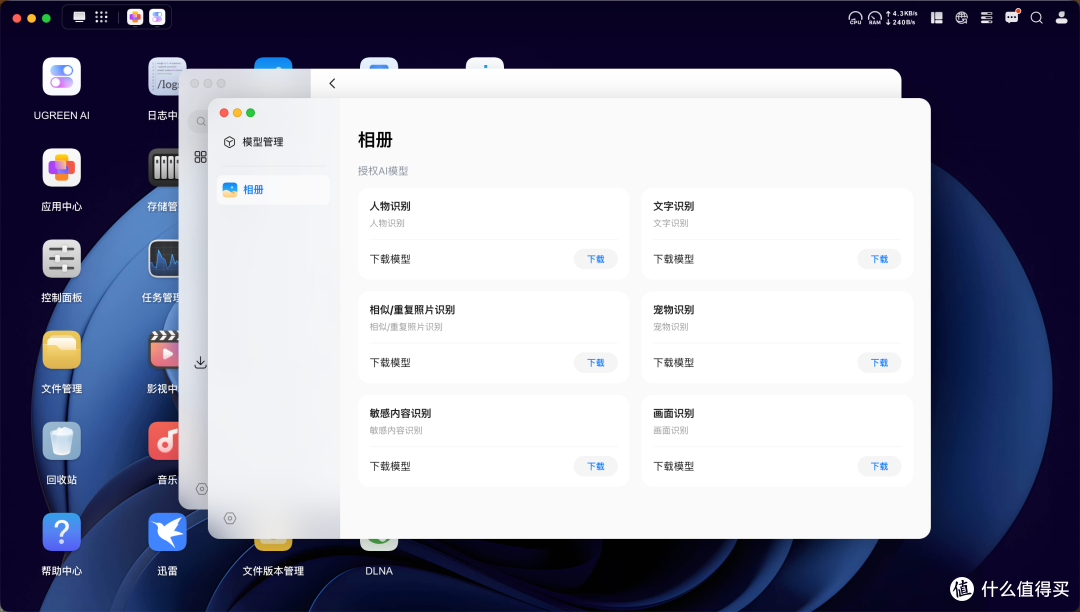
Task: Click the search icon in background window
Action: pos(200,121)
